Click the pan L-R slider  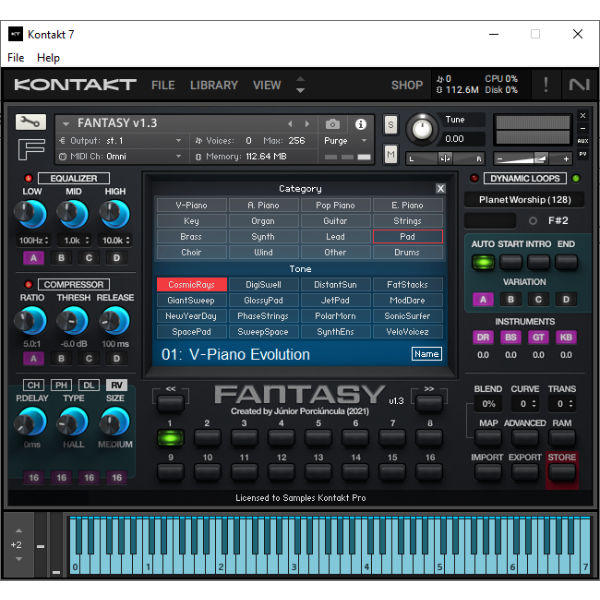tap(445, 158)
